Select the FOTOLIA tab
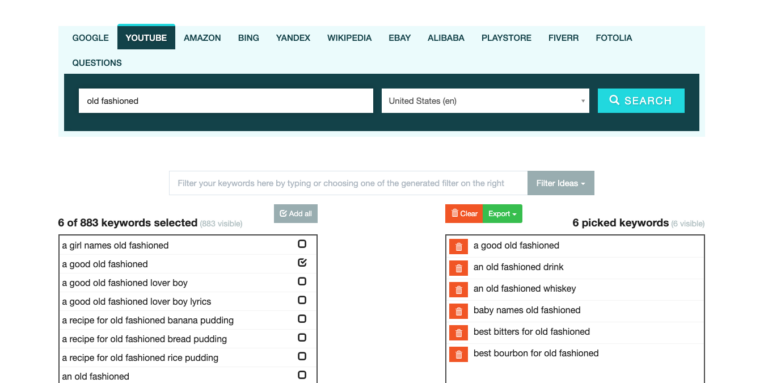This screenshot has width=768, height=383. click(614, 38)
